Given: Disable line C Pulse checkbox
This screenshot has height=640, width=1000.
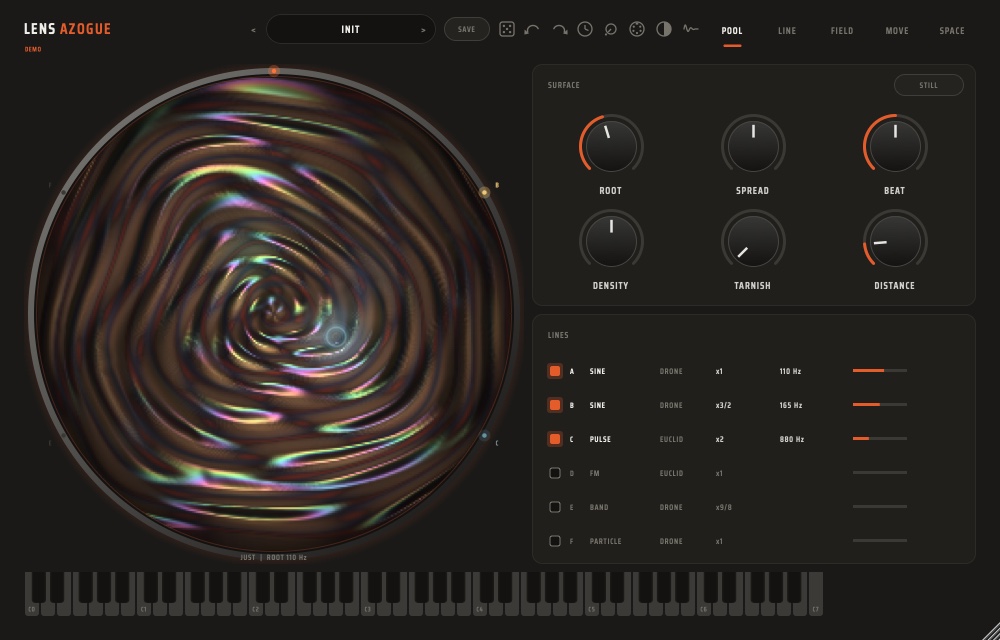Looking at the screenshot, I should 555,439.
